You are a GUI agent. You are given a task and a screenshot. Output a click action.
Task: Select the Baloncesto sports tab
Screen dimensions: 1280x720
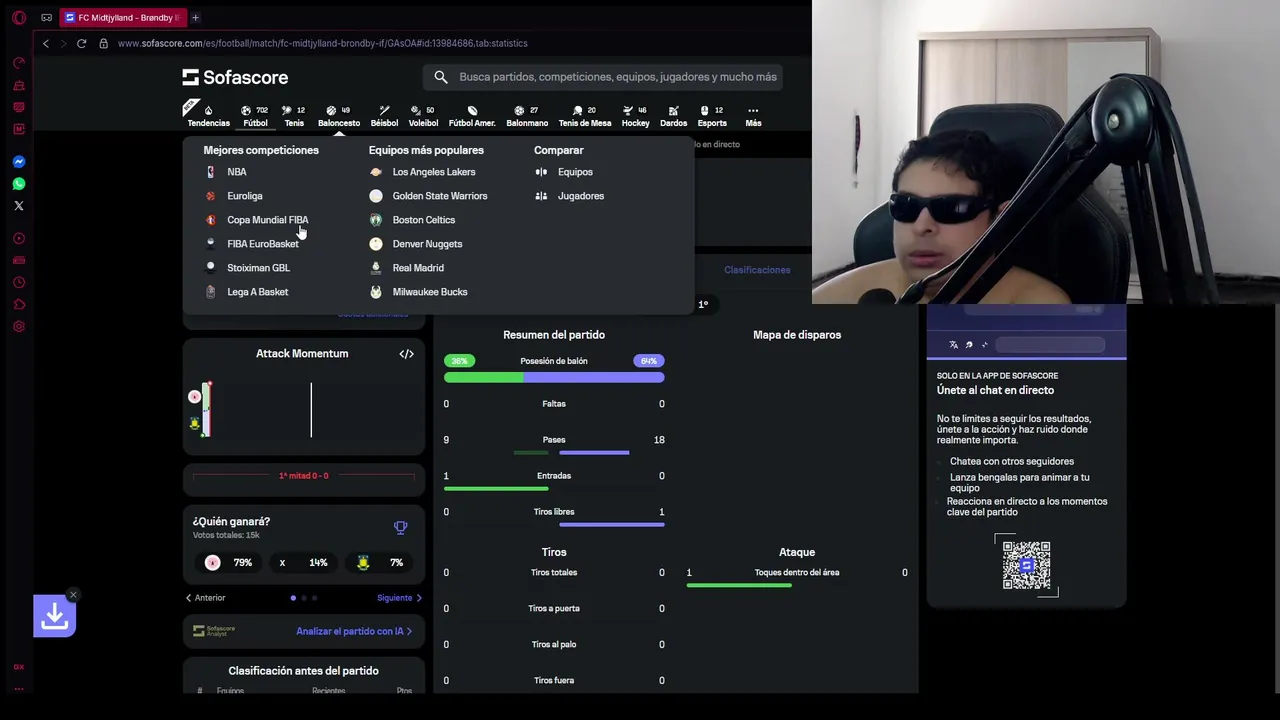[x=339, y=116]
